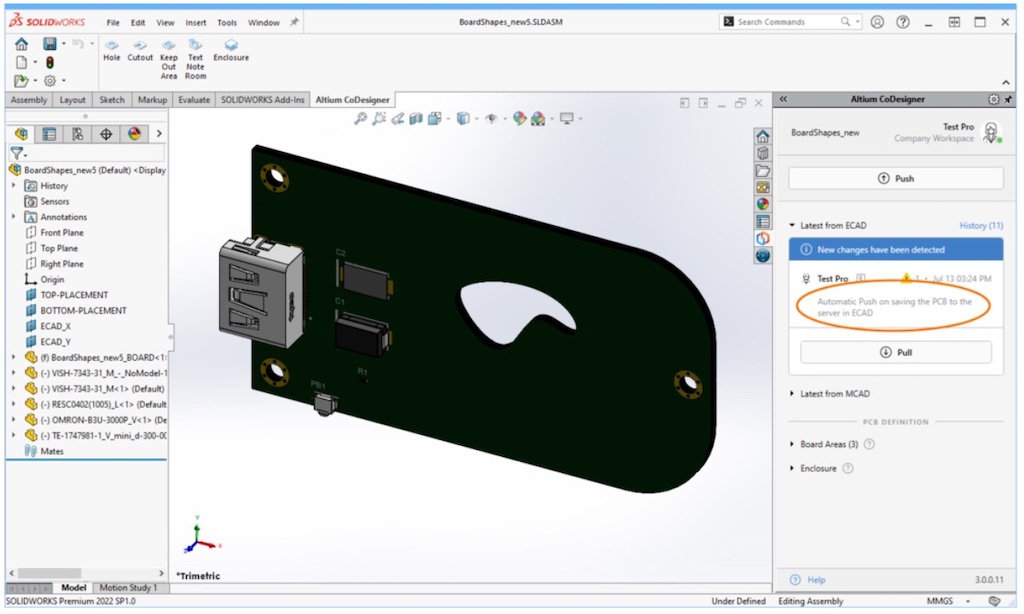Click the MMGS unit system in status bar
This screenshot has height=614, width=1024.
pyautogui.click(x=939, y=601)
